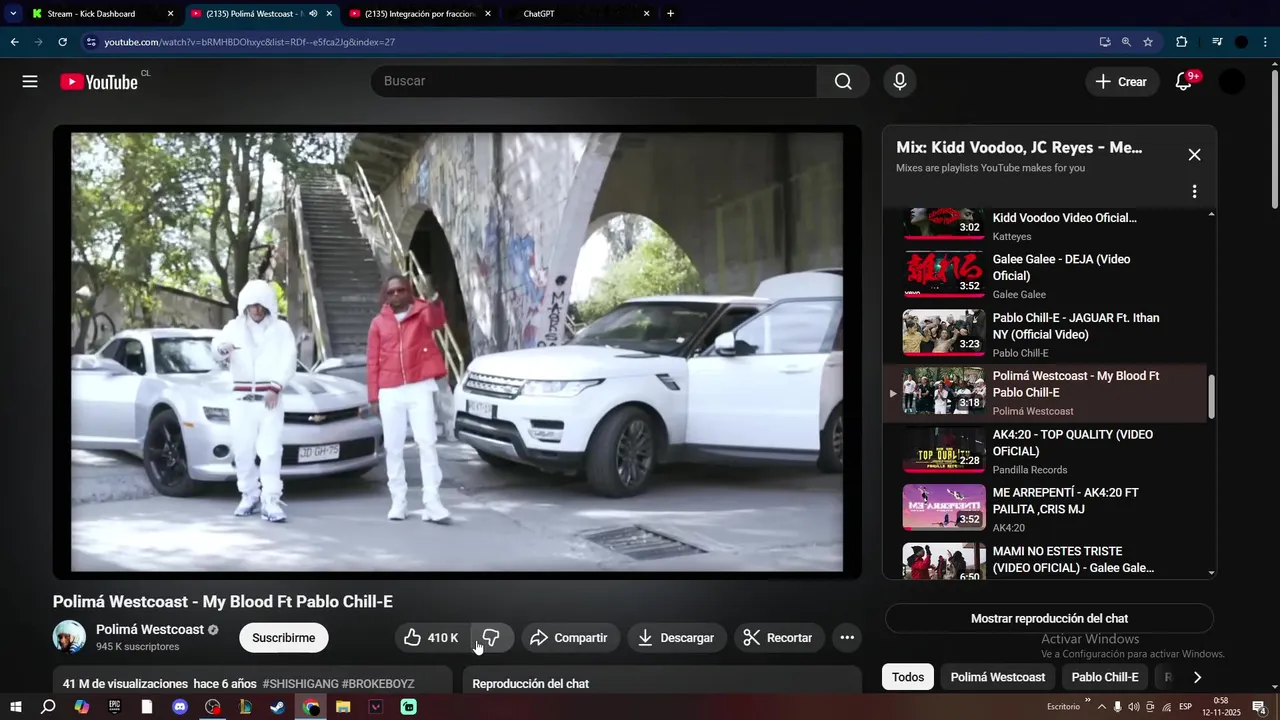The width and height of the screenshot is (1280, 720).
Task: Close the Mix playlist panel
Action: [1194, 155]
